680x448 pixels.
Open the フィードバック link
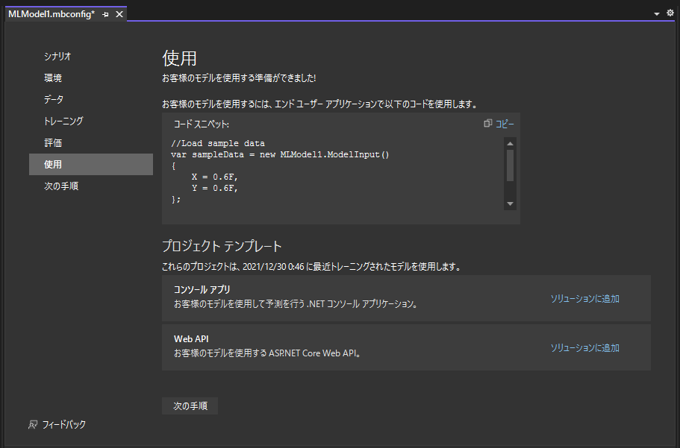pyautogui.click(x=64, y=425)
